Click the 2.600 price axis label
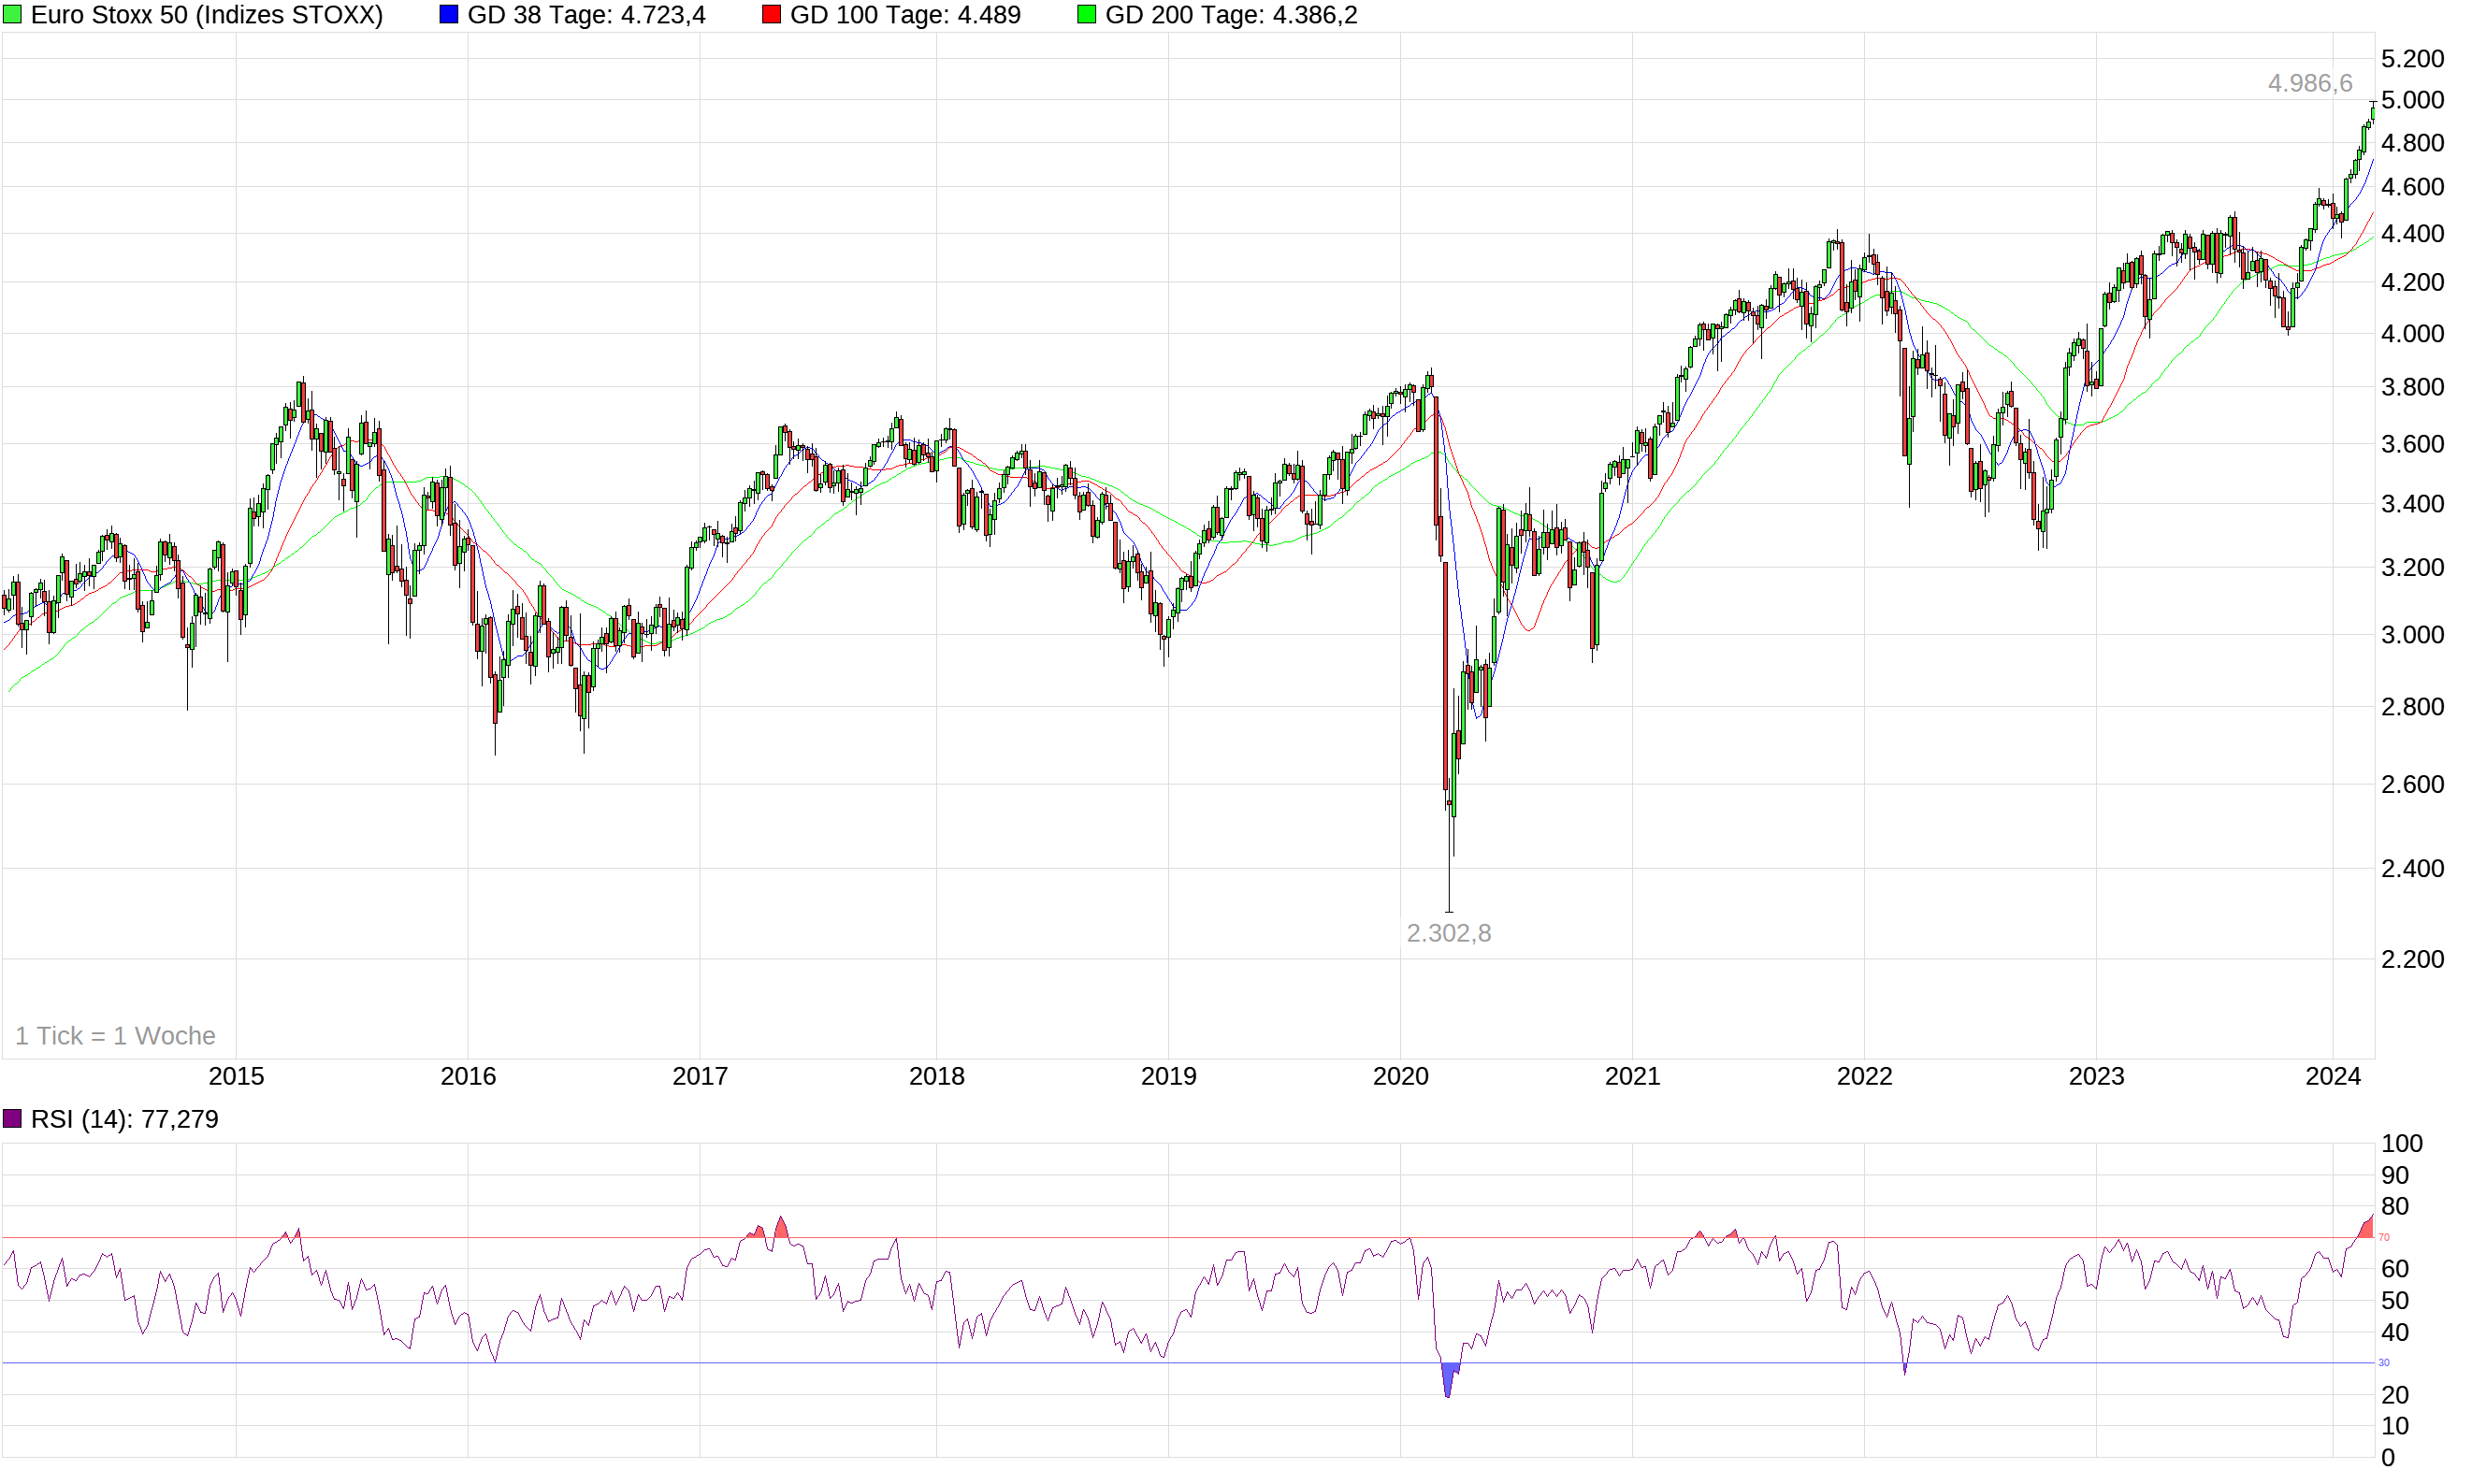The height and width of the screenshot is (1484, 2472). [2412, 784]
